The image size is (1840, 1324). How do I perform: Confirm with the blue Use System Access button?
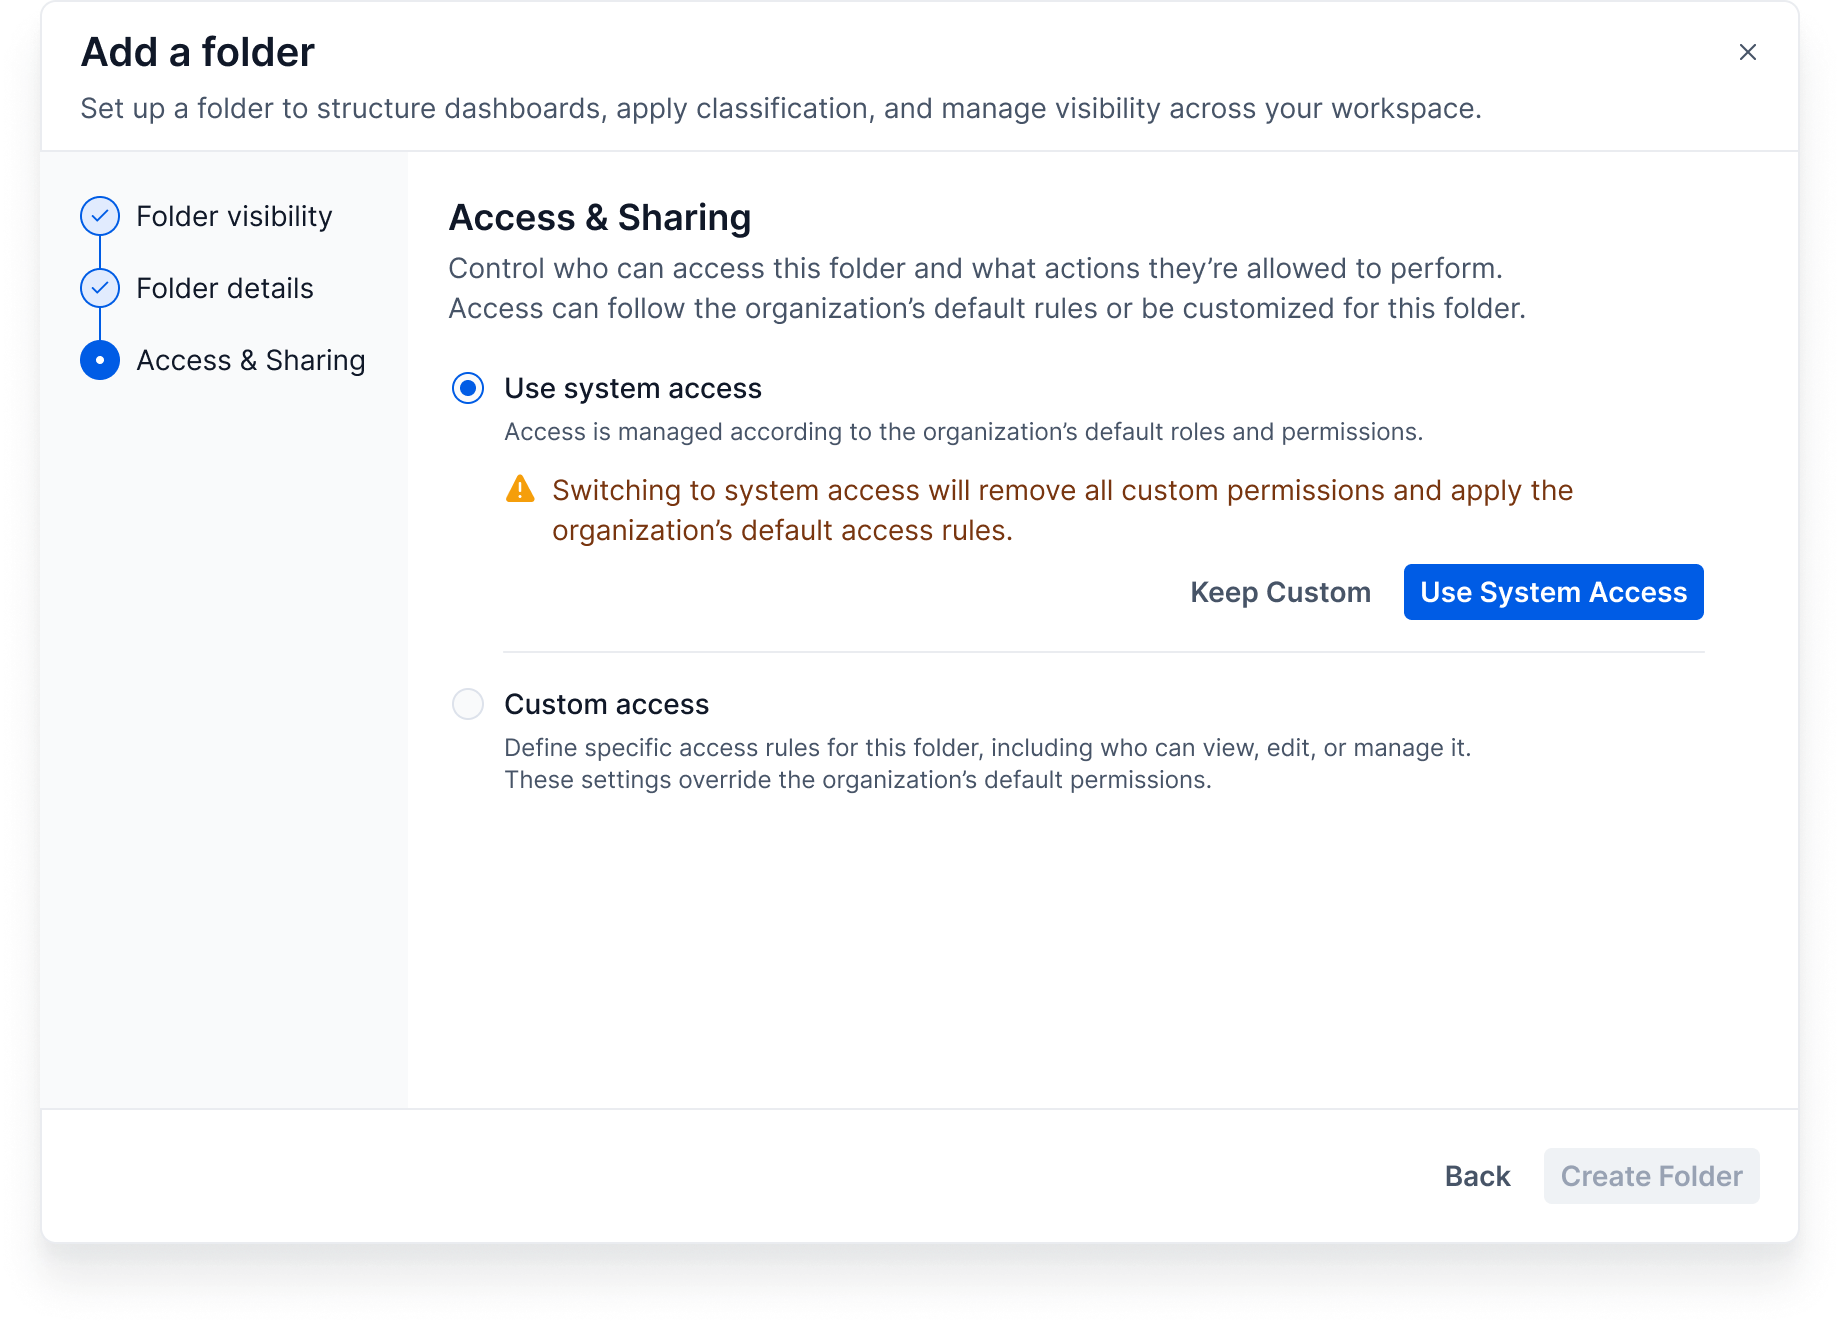(1553, 592)
